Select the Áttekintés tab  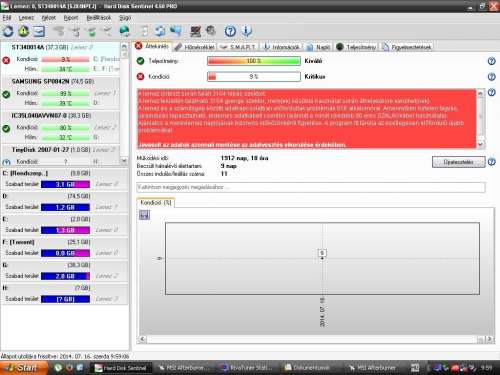click(152, 46)
